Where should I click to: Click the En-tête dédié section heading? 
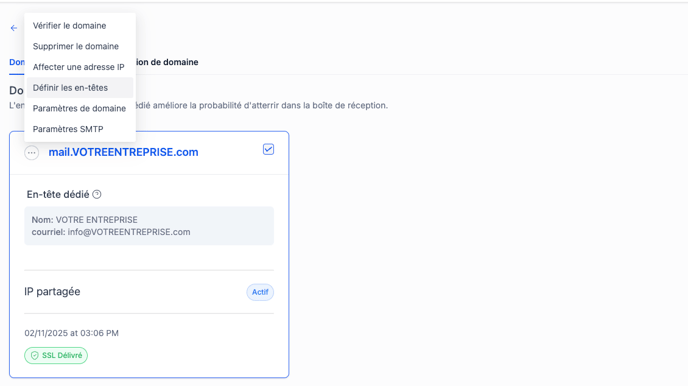(58, 194)
